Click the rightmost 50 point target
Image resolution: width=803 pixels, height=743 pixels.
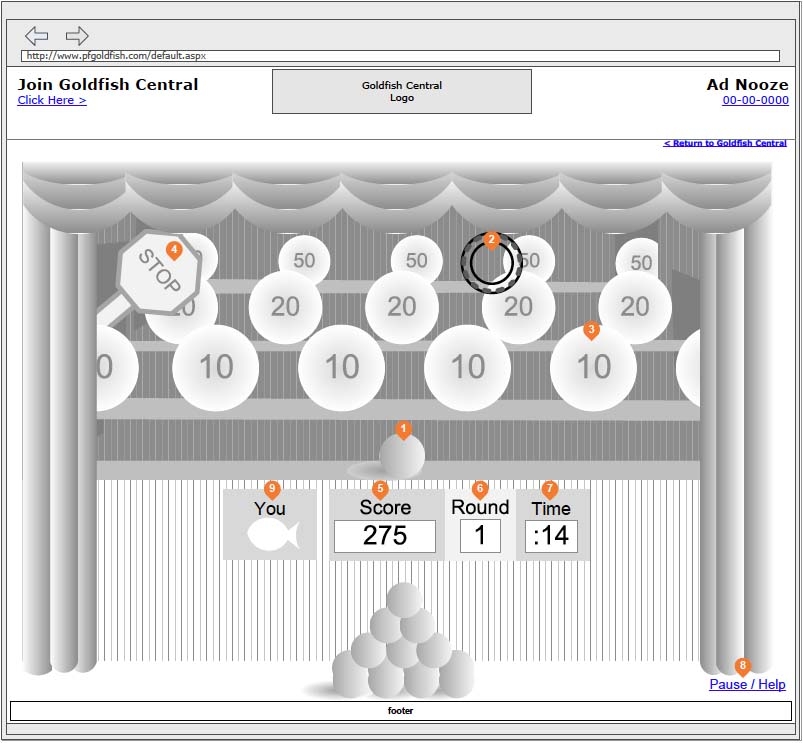[640, 263]
